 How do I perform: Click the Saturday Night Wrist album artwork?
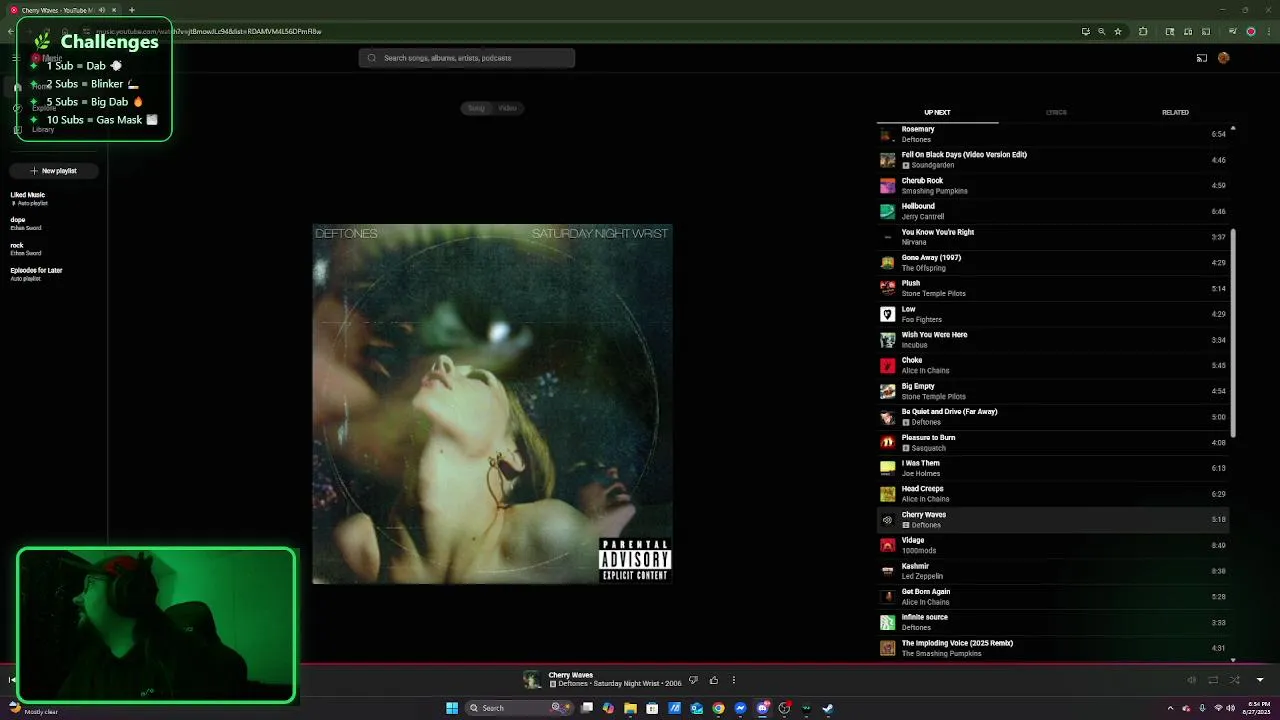(492, 404)
